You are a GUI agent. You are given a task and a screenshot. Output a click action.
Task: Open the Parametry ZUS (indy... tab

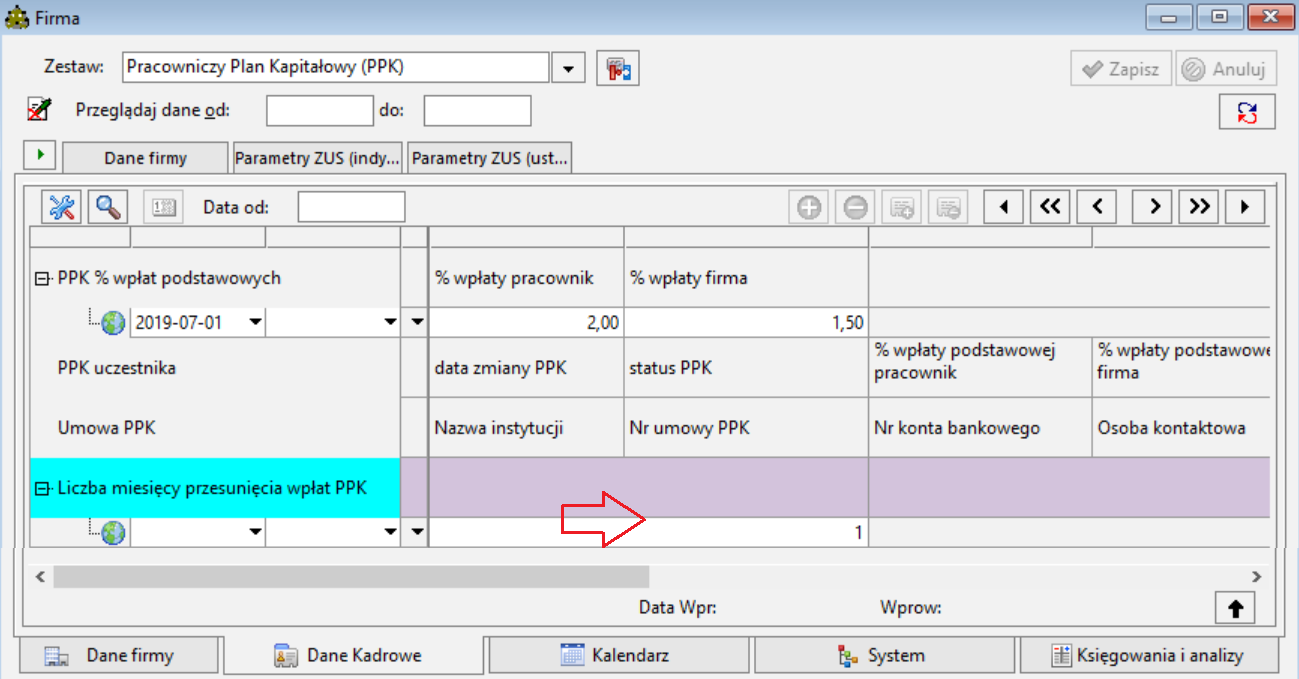318,158
